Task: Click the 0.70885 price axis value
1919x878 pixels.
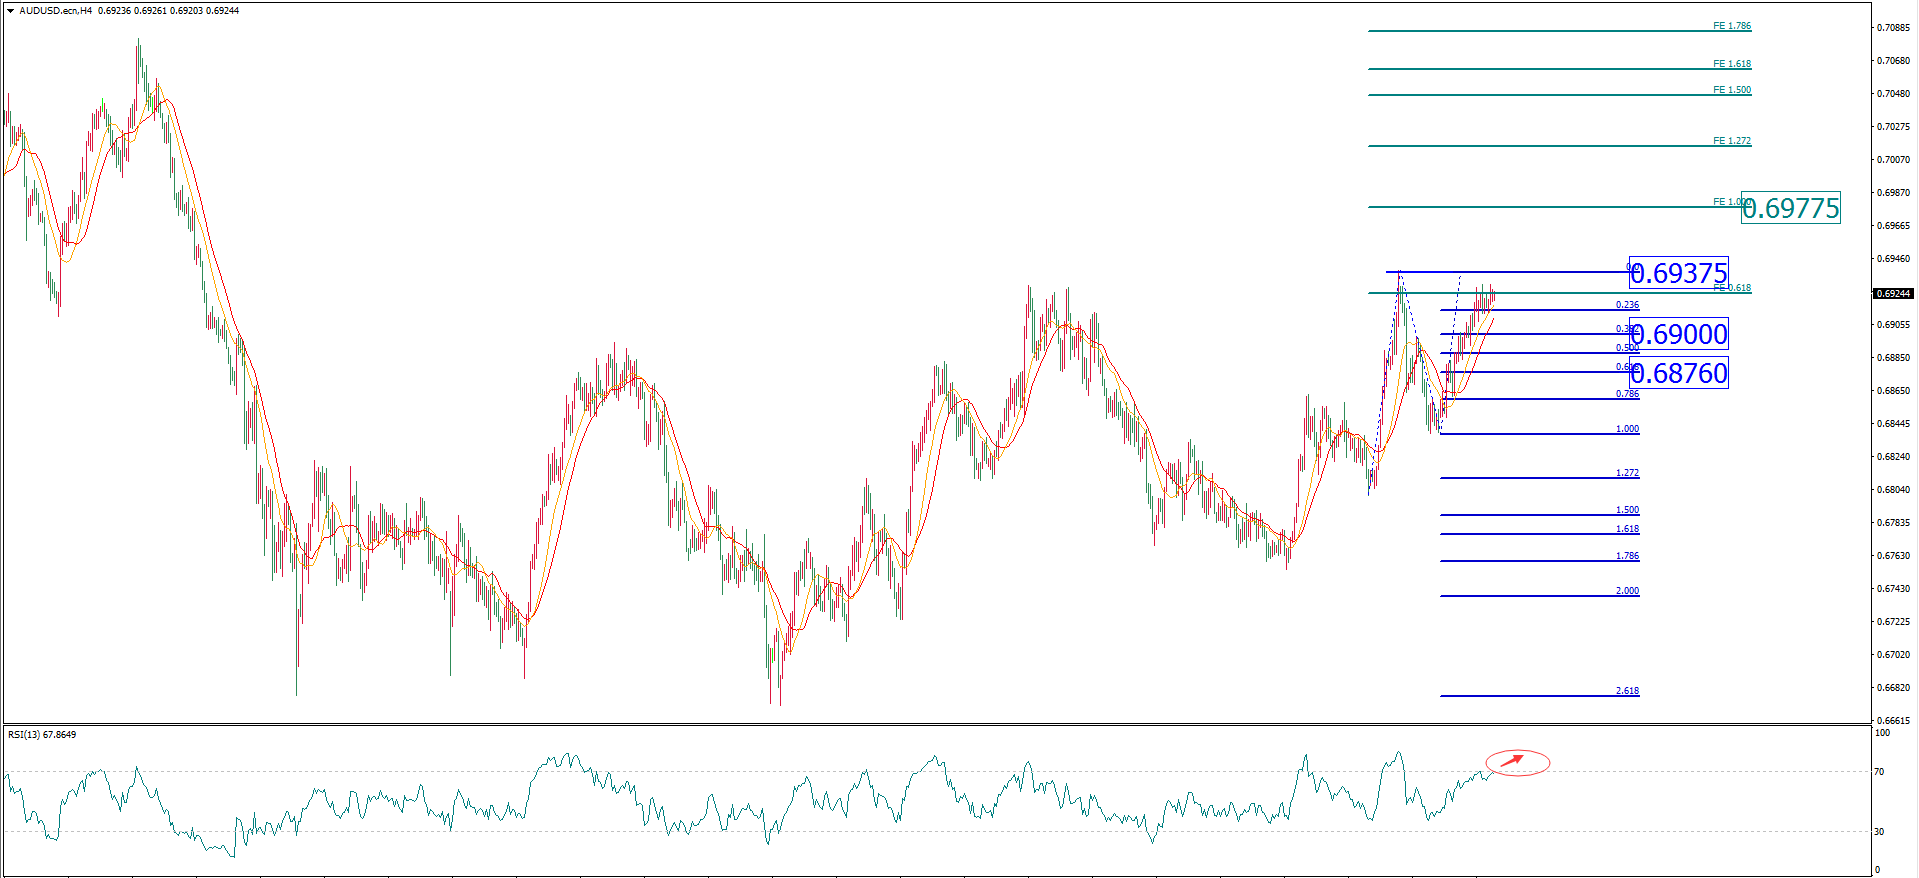Action: click(1894, 28)
